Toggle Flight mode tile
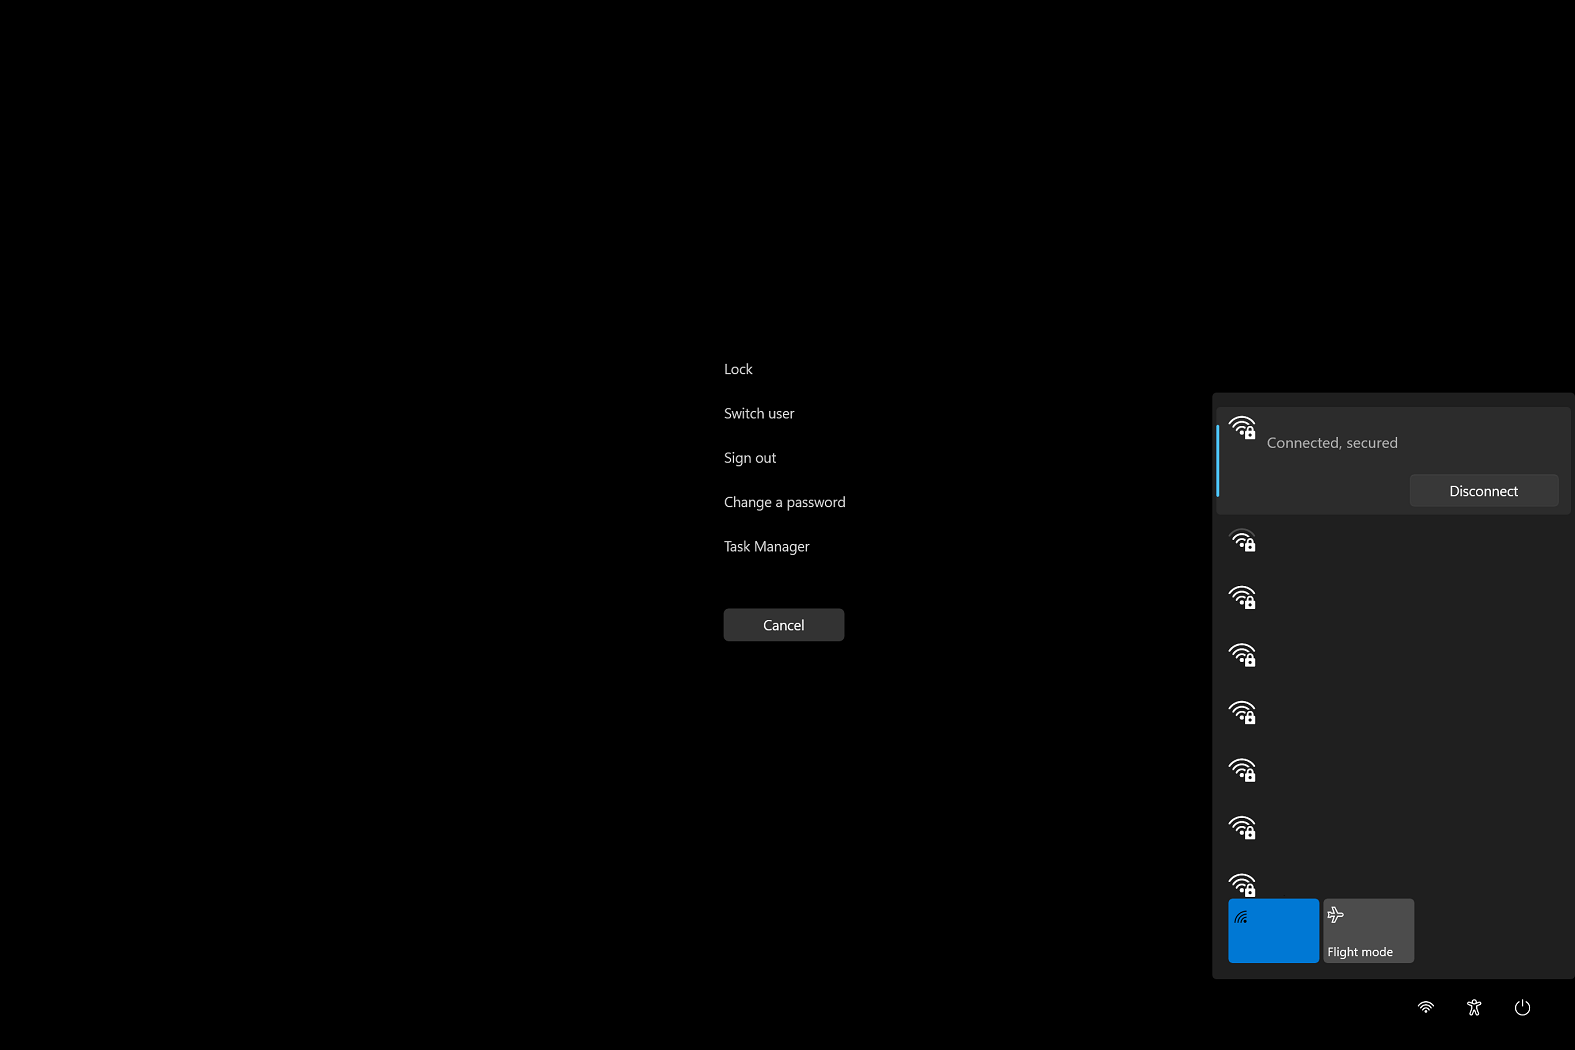This screenshot has height=1050, width=1575. tap(1368, 931)
